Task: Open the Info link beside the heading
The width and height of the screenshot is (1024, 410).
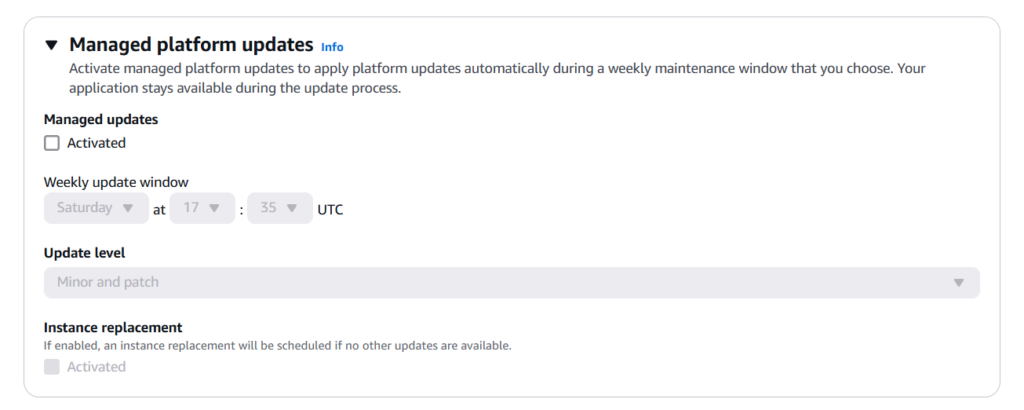Action: pyautogui.click(x=332, y=47)
